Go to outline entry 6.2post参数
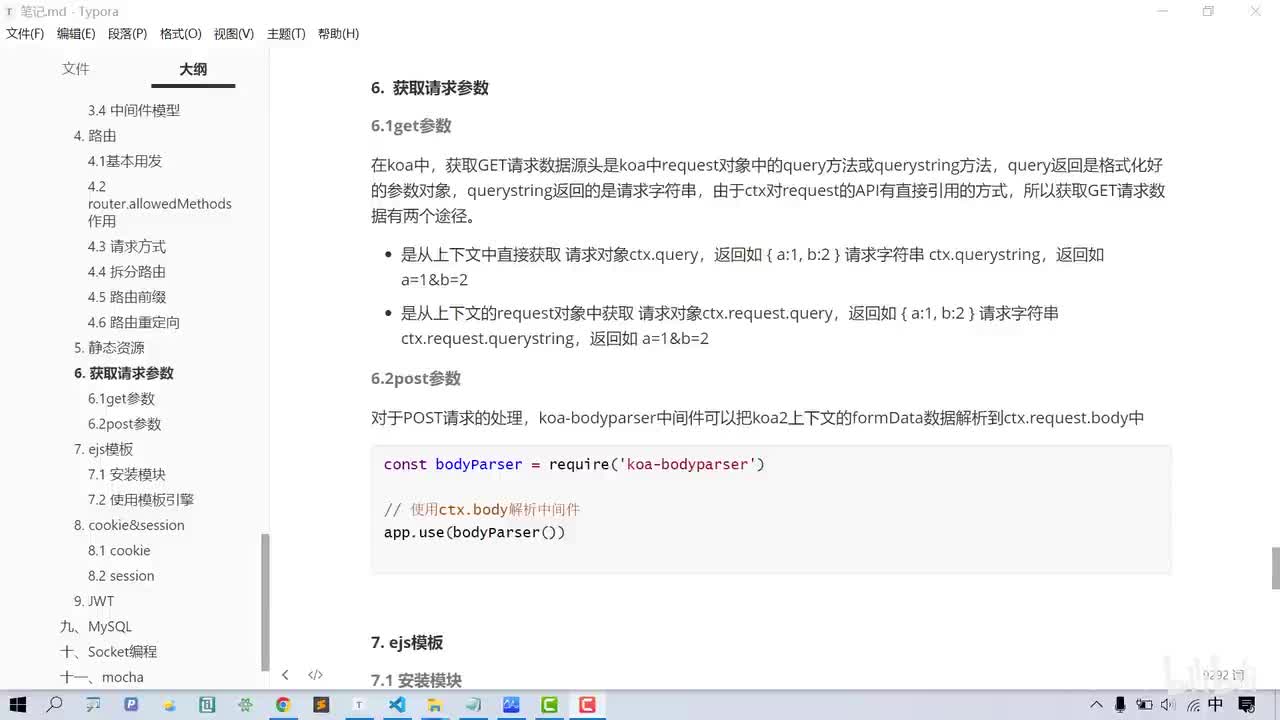The width and height of the screenshot is (1280, 720). 125,424
